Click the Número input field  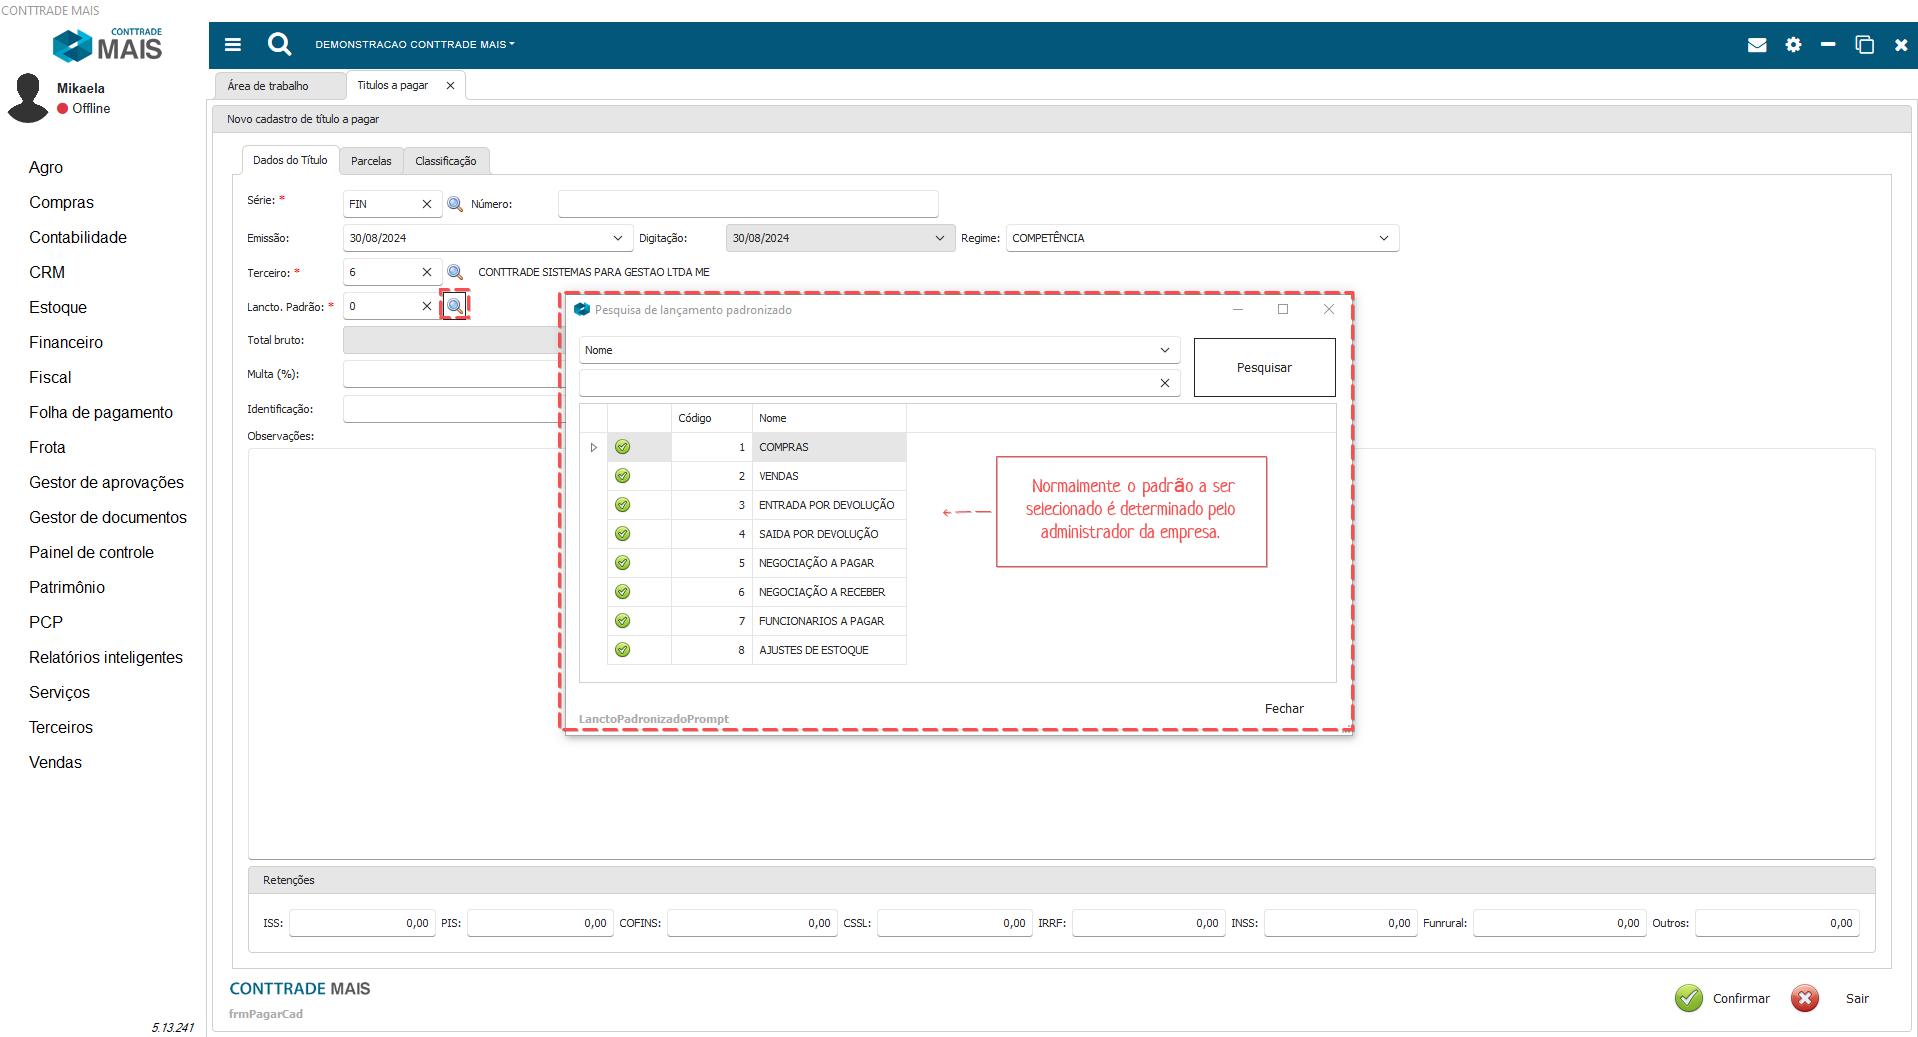(x=747, y=204)
